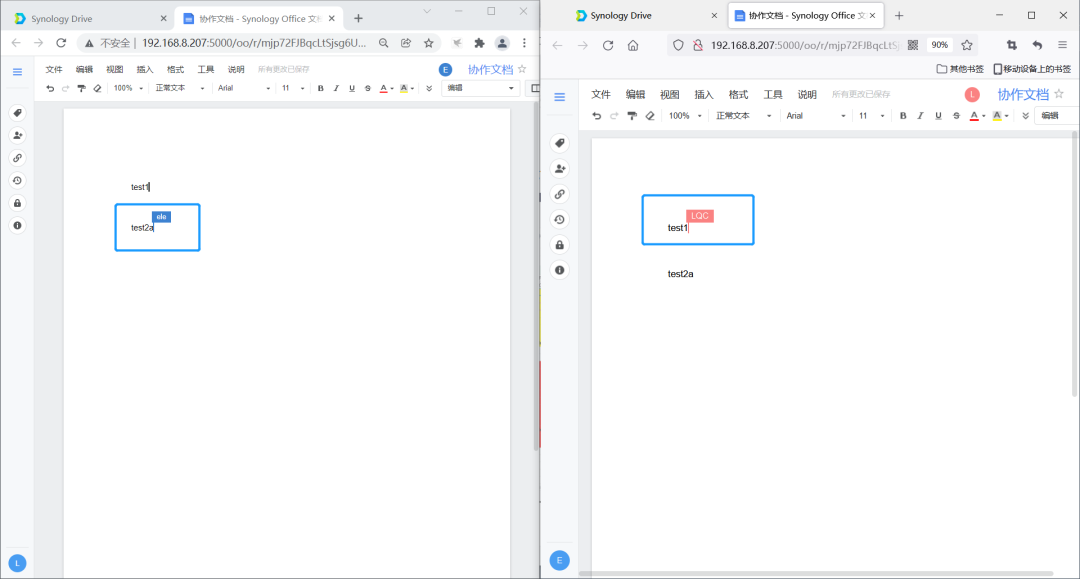Open the 工具 menu in right window
This screenshot has height=579, width=1080.
click(x=773, y=94)
